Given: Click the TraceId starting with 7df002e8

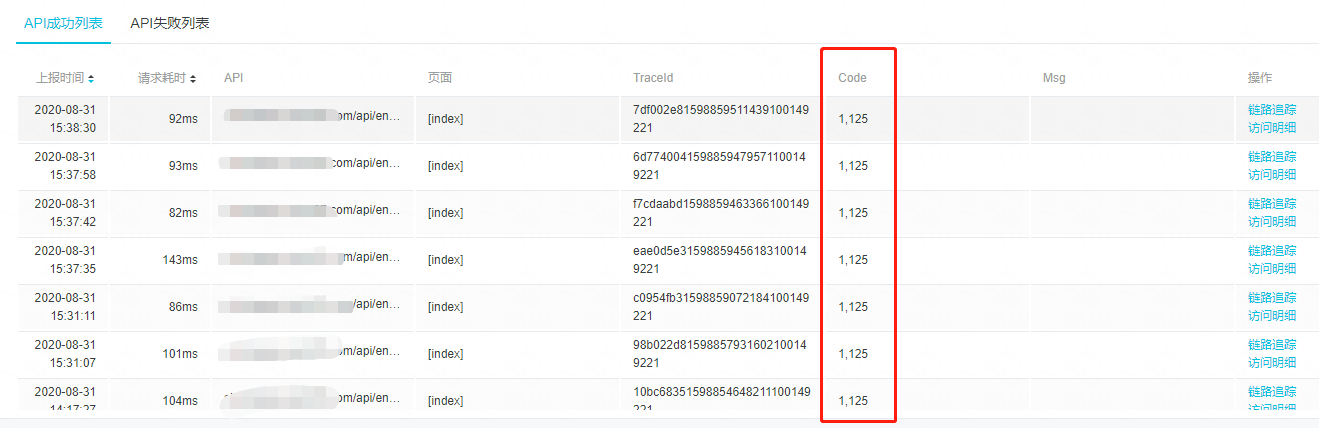Looking at the screenshot, I should [720, 118].
